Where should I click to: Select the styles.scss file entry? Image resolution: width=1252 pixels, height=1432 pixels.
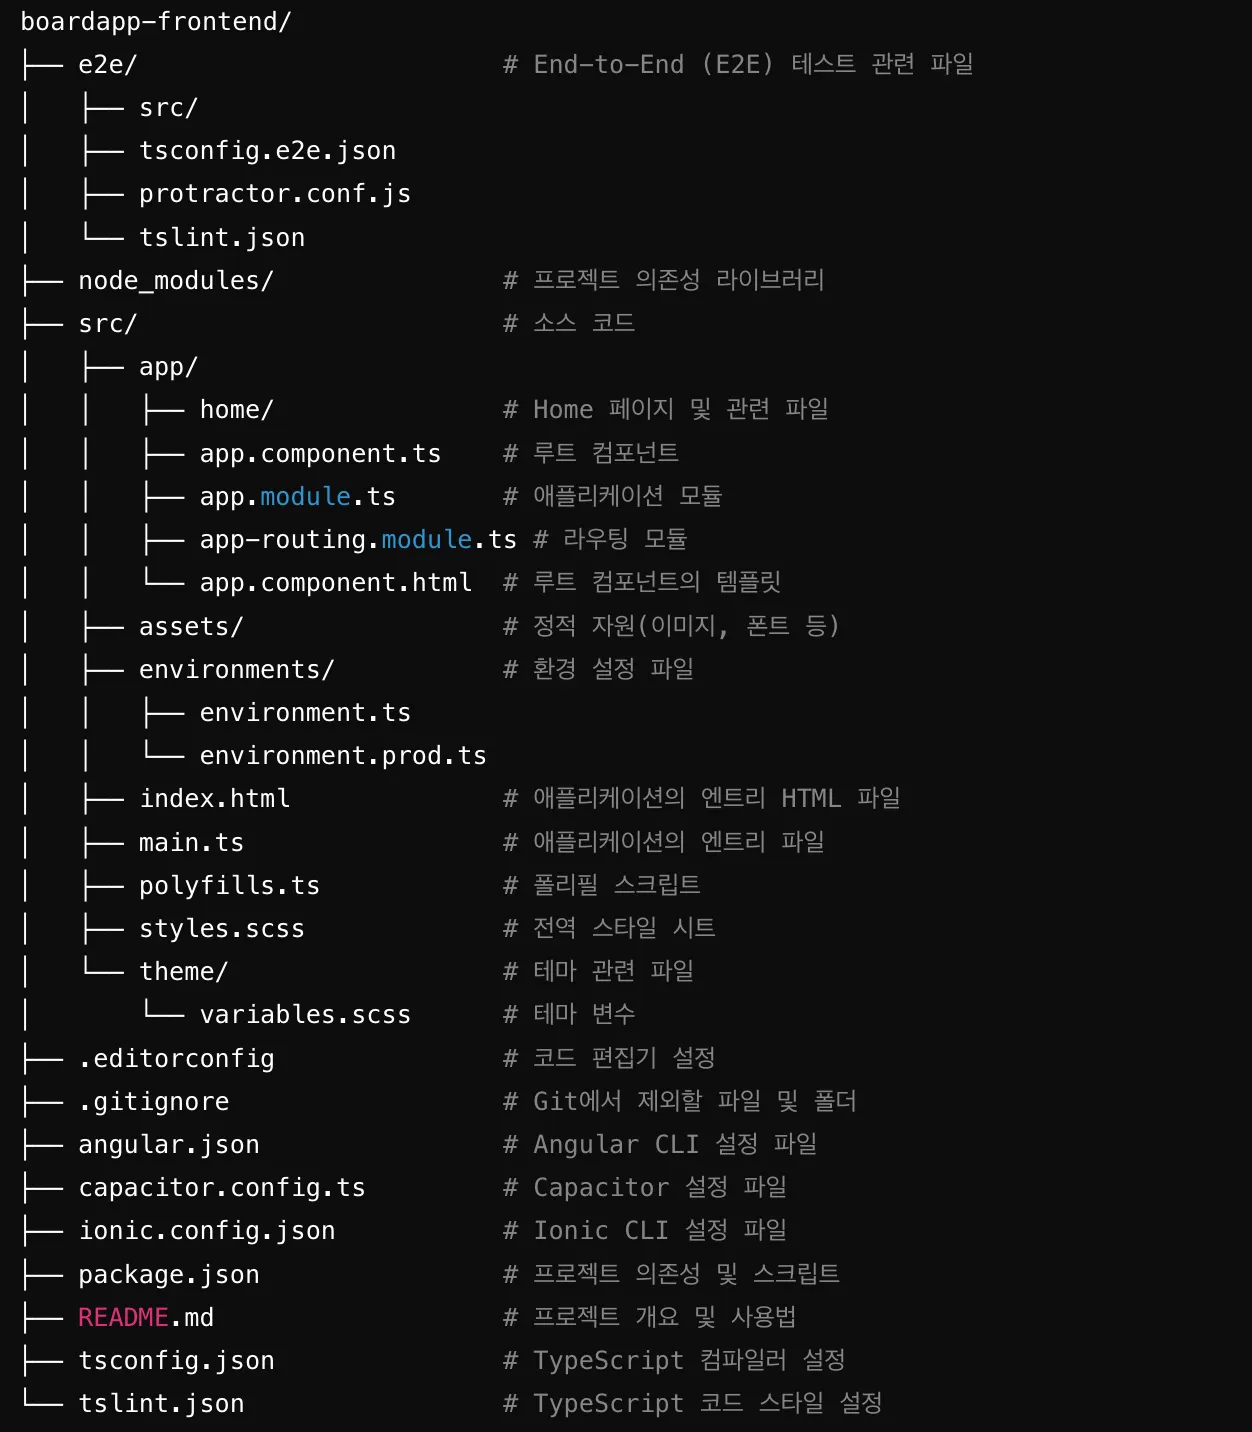pyautogui.click(x=221, y=929)
